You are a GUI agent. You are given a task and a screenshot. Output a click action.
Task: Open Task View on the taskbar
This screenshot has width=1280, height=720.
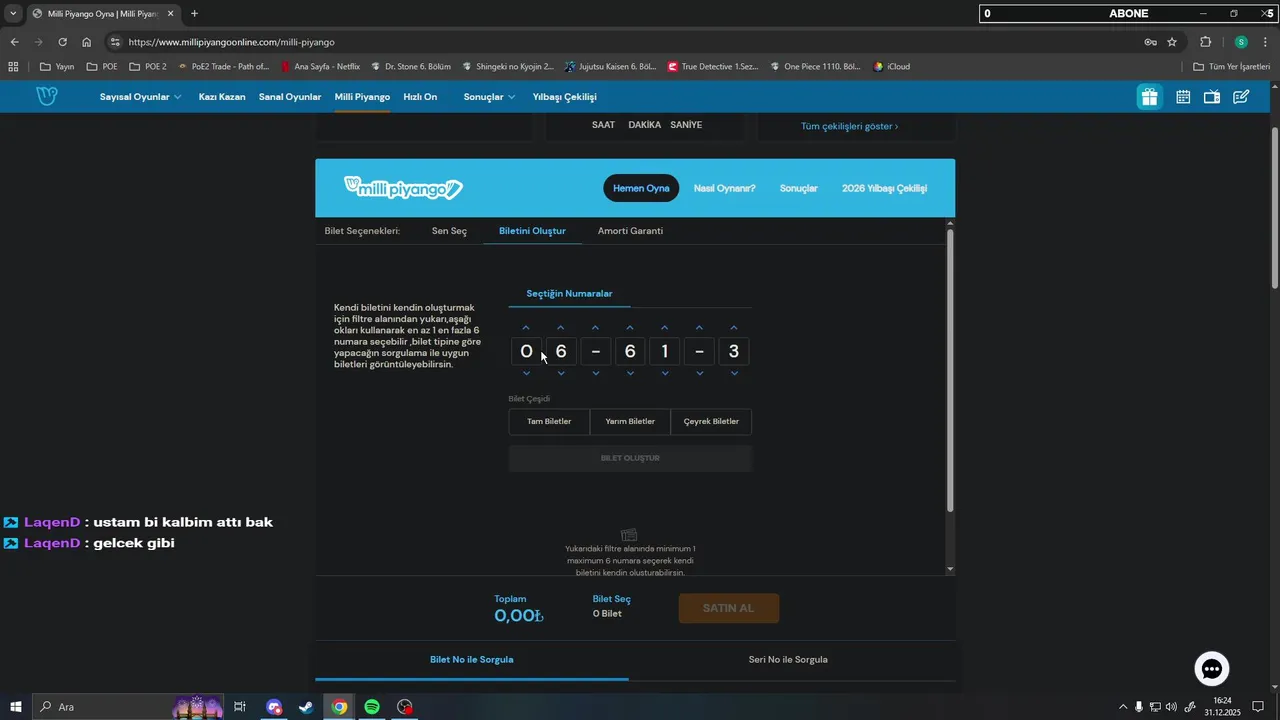(240, 707)
